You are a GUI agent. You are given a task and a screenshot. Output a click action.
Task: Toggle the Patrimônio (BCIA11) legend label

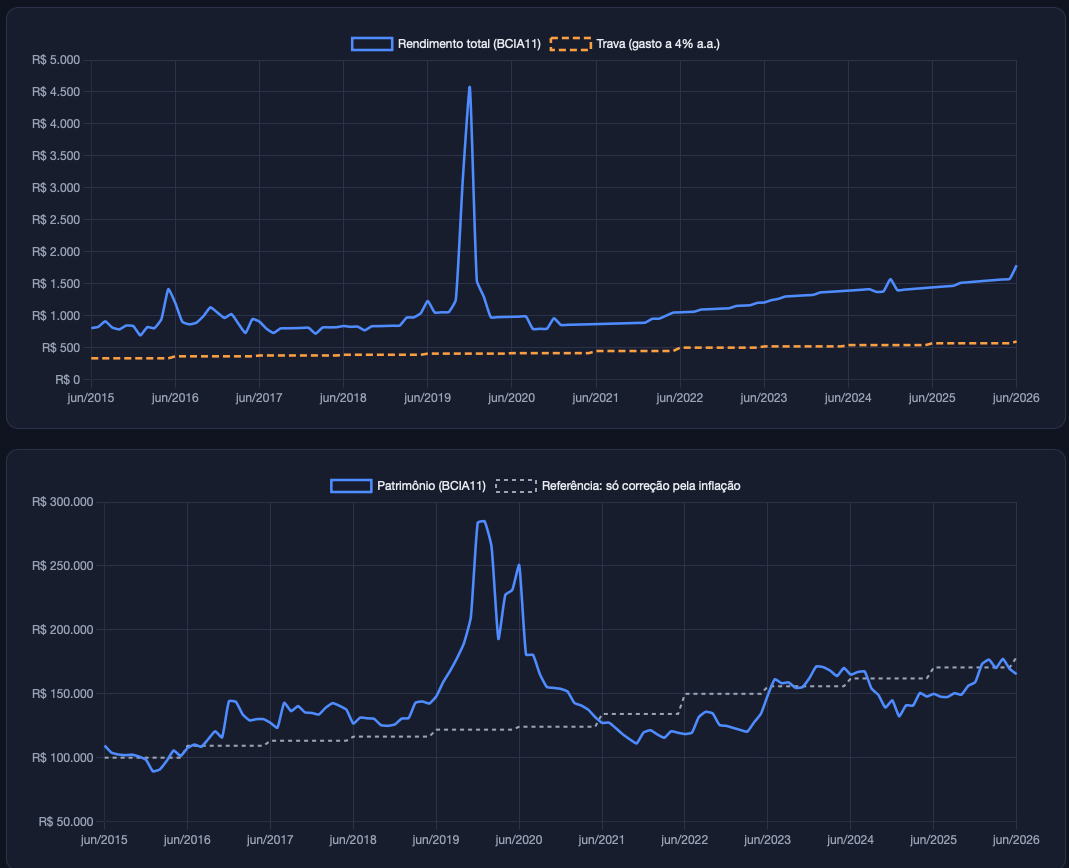click(431, 485)
